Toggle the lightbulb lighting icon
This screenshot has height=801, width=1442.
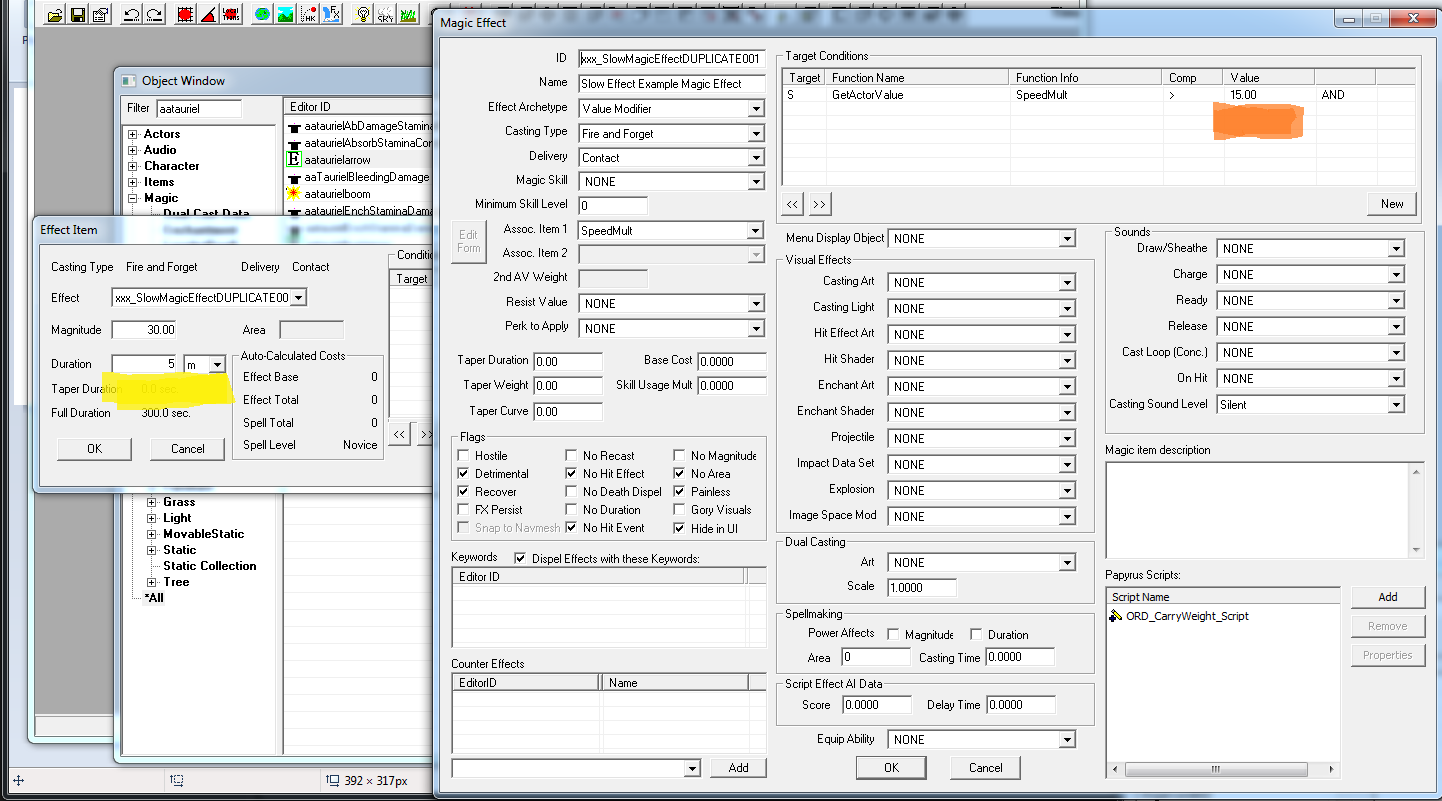362,14
